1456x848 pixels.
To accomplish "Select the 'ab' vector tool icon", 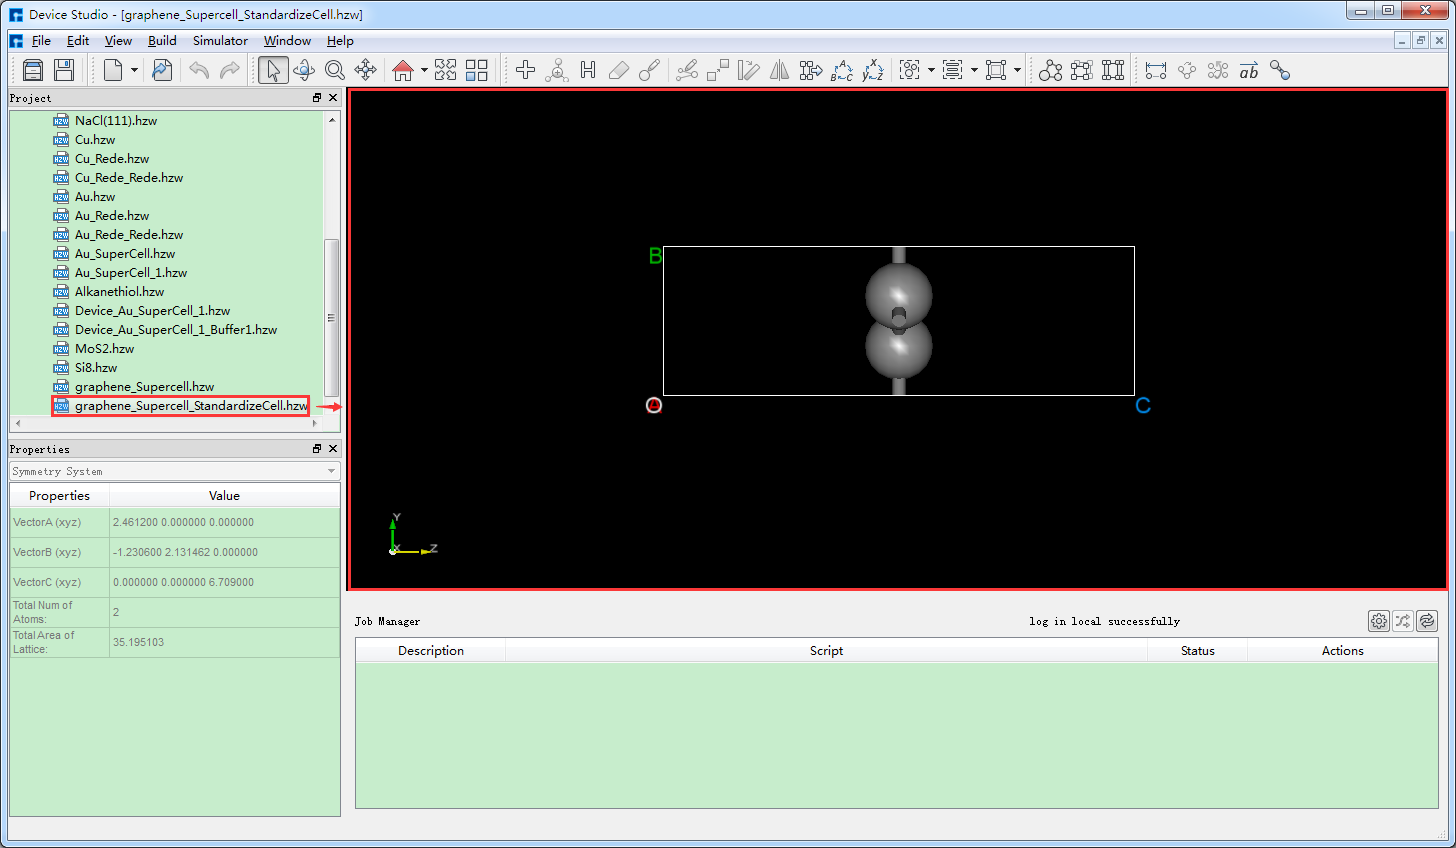I will click(x=1249, y=70).
